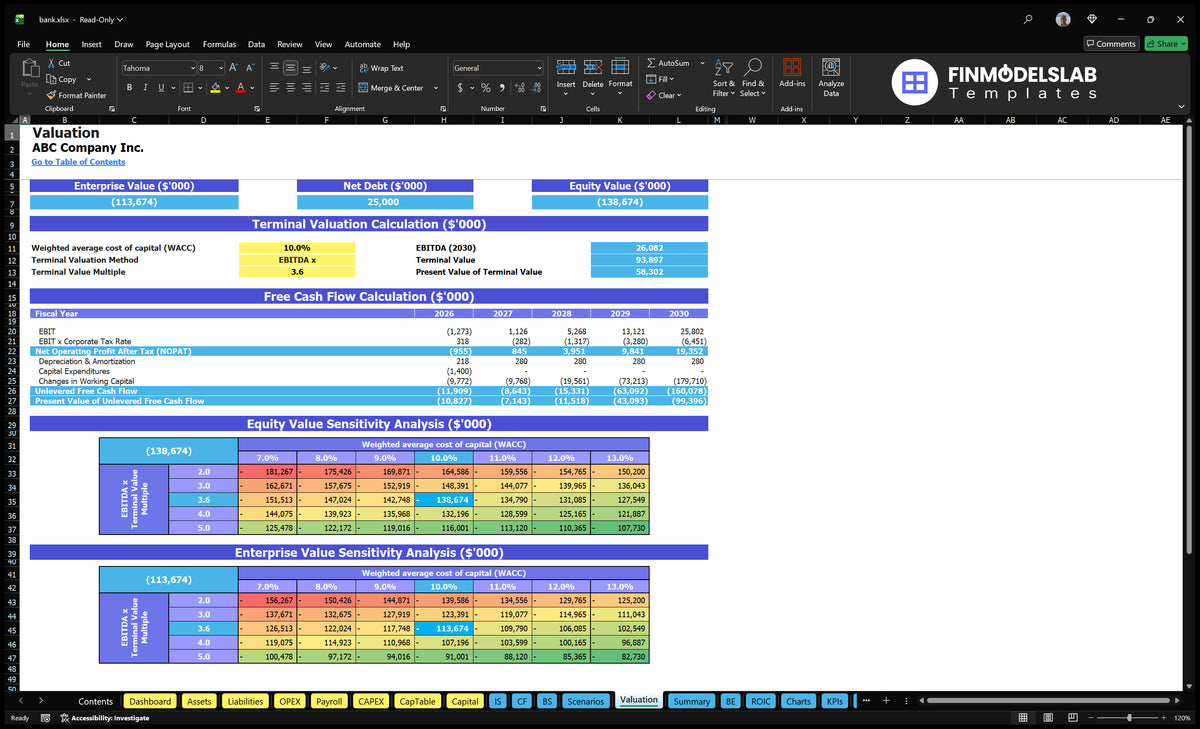
Task: Activate the Format Painter brush
Action: click(51, 95)
